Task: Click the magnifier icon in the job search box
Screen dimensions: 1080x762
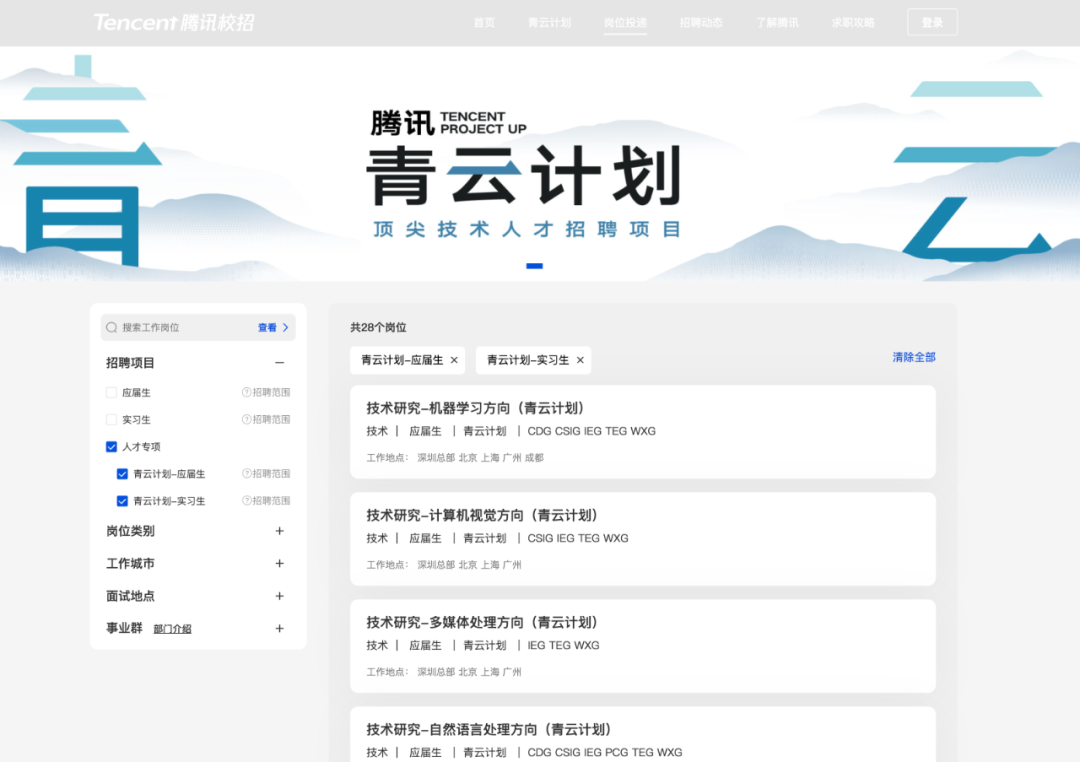Action: click(112, 327)
